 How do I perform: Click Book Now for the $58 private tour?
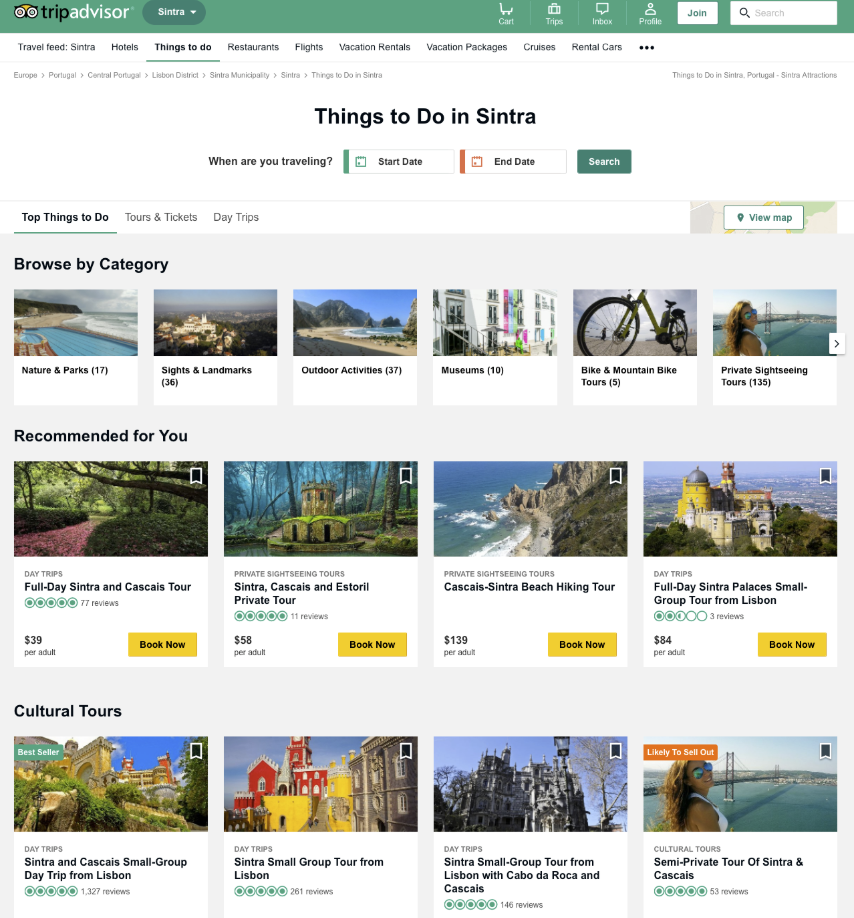point(372,645)
